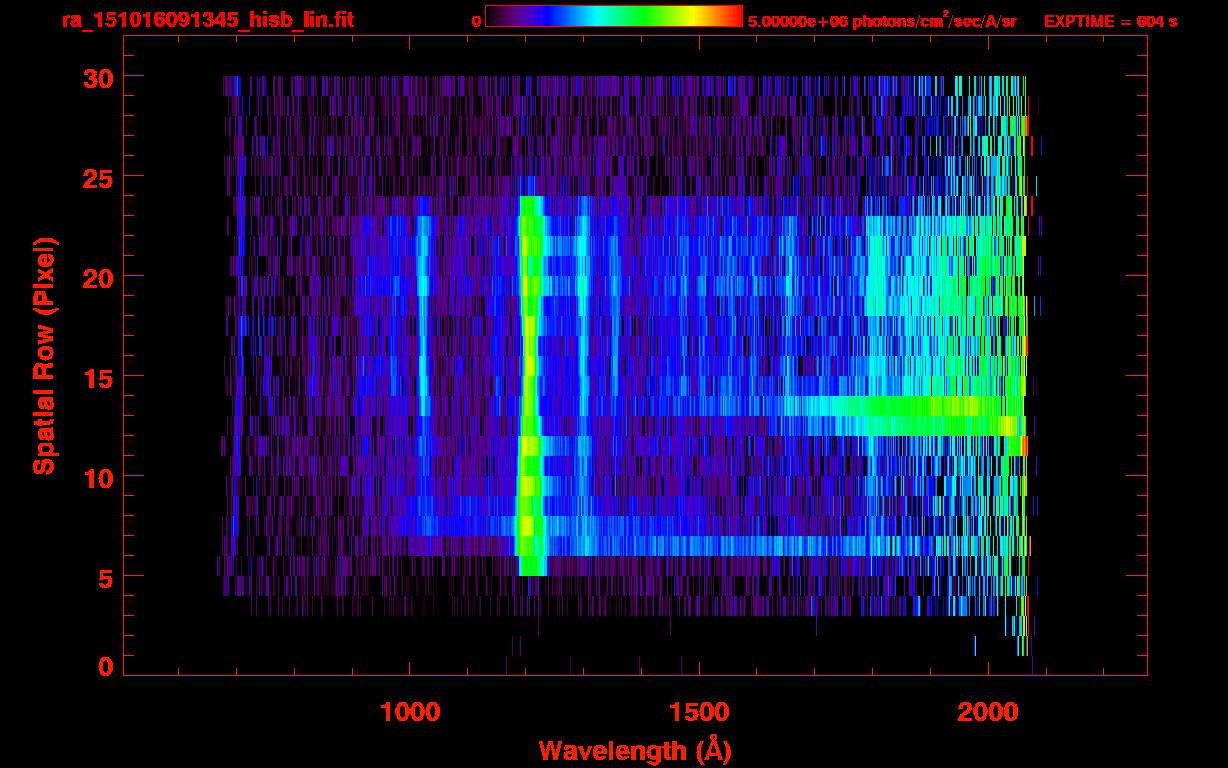
Task: Click the x-axis tick label 2000
Action: click(988, 712)
